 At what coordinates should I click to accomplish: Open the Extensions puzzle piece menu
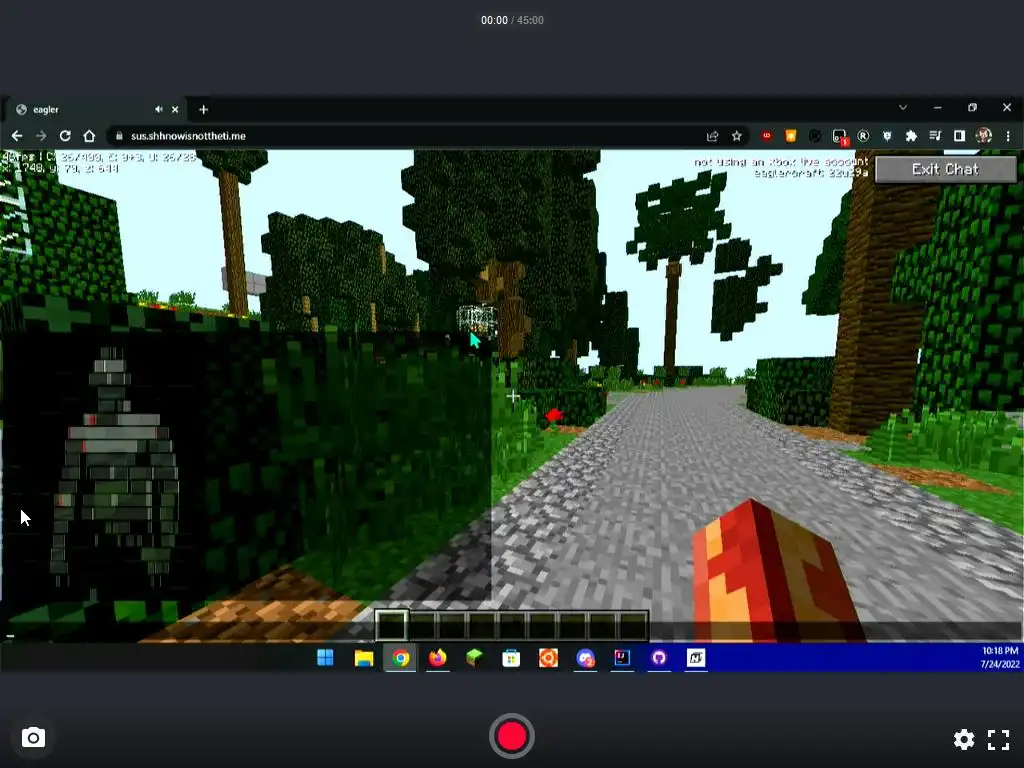[x=911, y=136]
